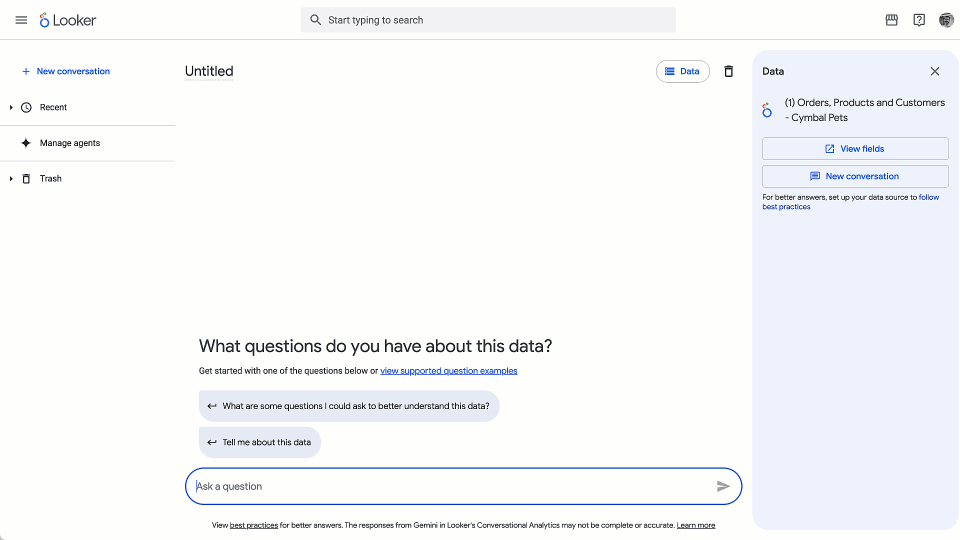The image size is (960, 540).
Task: Open the Marketplace icon
Action: pos(892,20)
